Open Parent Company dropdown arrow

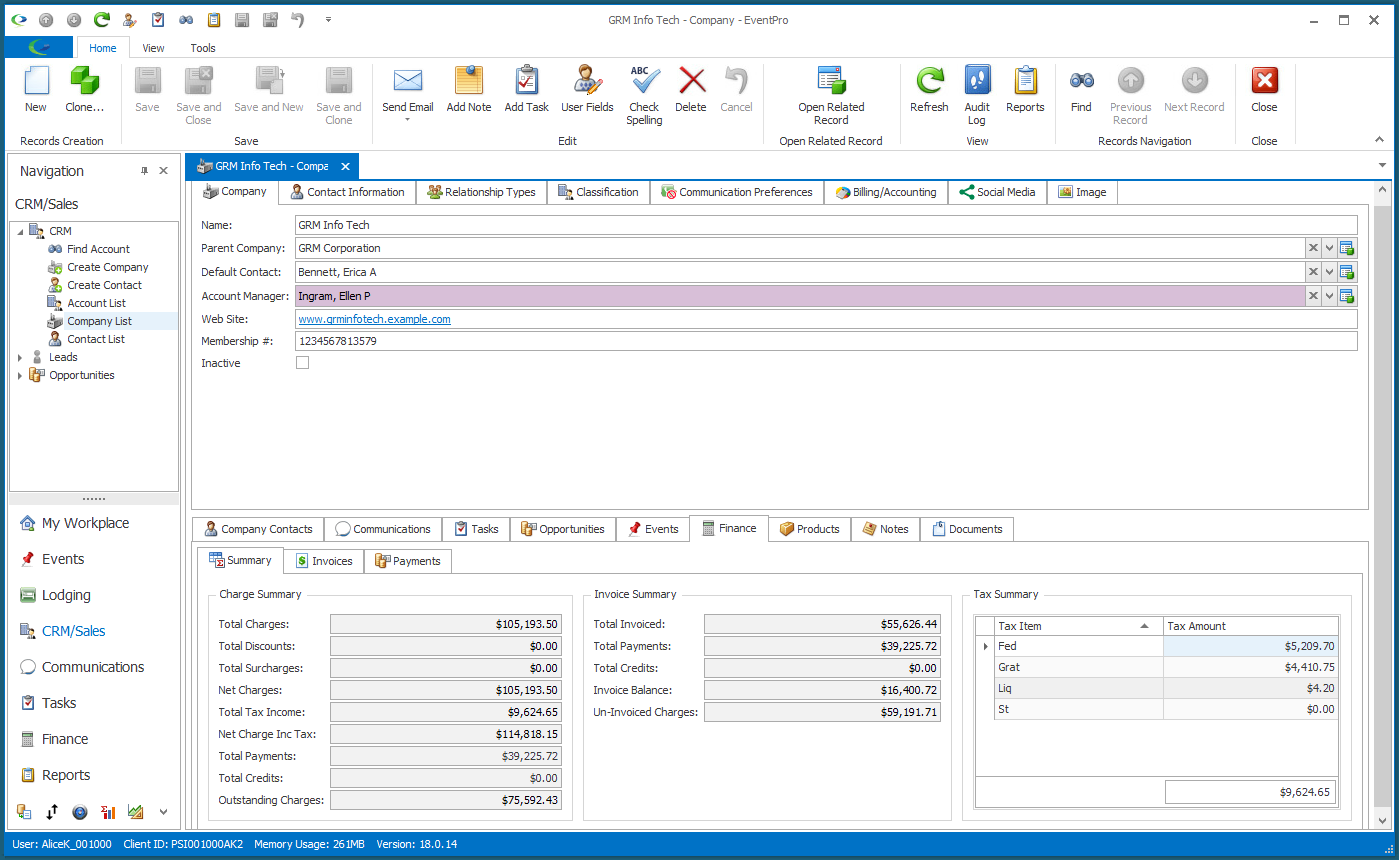(1329, 248)
